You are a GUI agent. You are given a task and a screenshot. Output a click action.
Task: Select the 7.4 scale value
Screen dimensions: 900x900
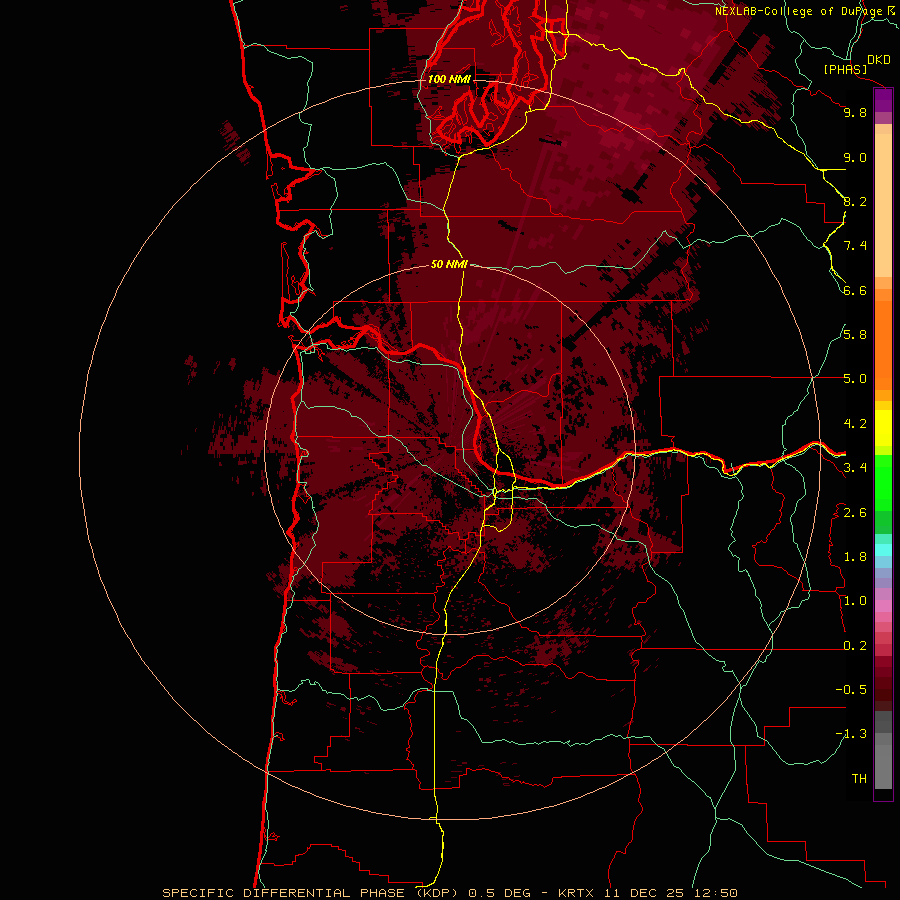tap(855, 246)
